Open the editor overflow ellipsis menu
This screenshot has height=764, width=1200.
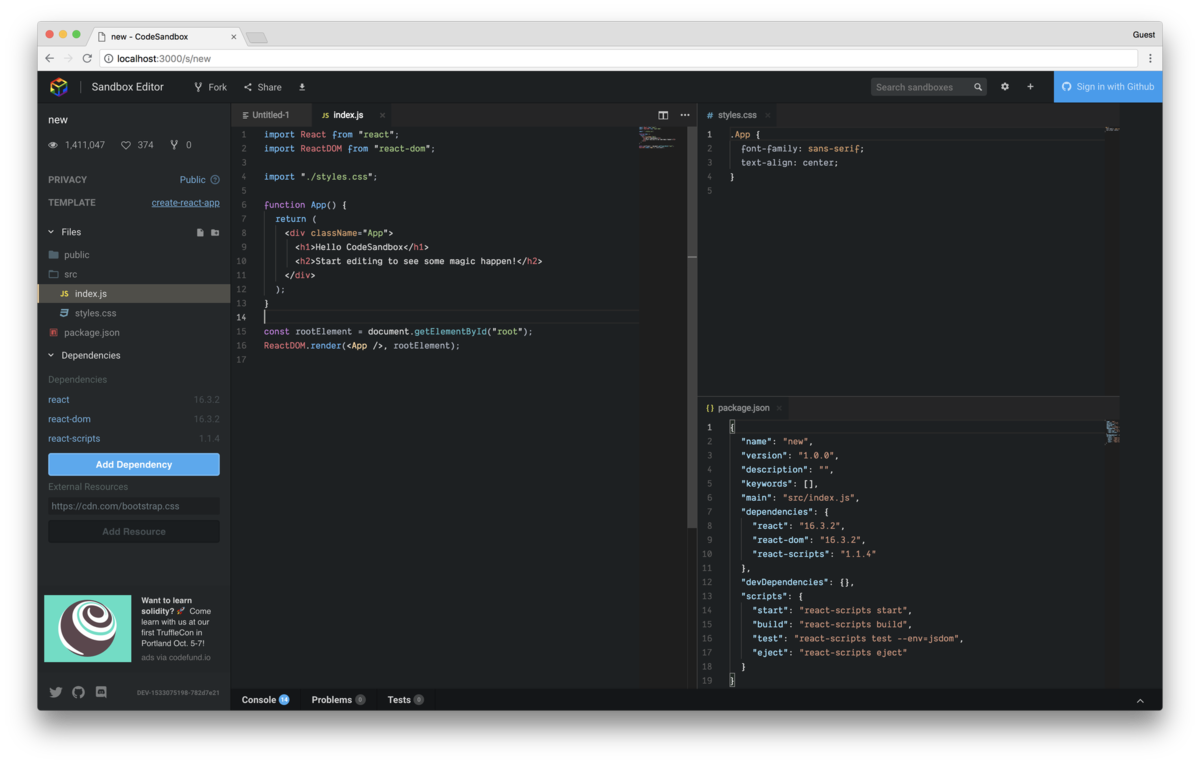pyautogui.click(x=684, y=114)
